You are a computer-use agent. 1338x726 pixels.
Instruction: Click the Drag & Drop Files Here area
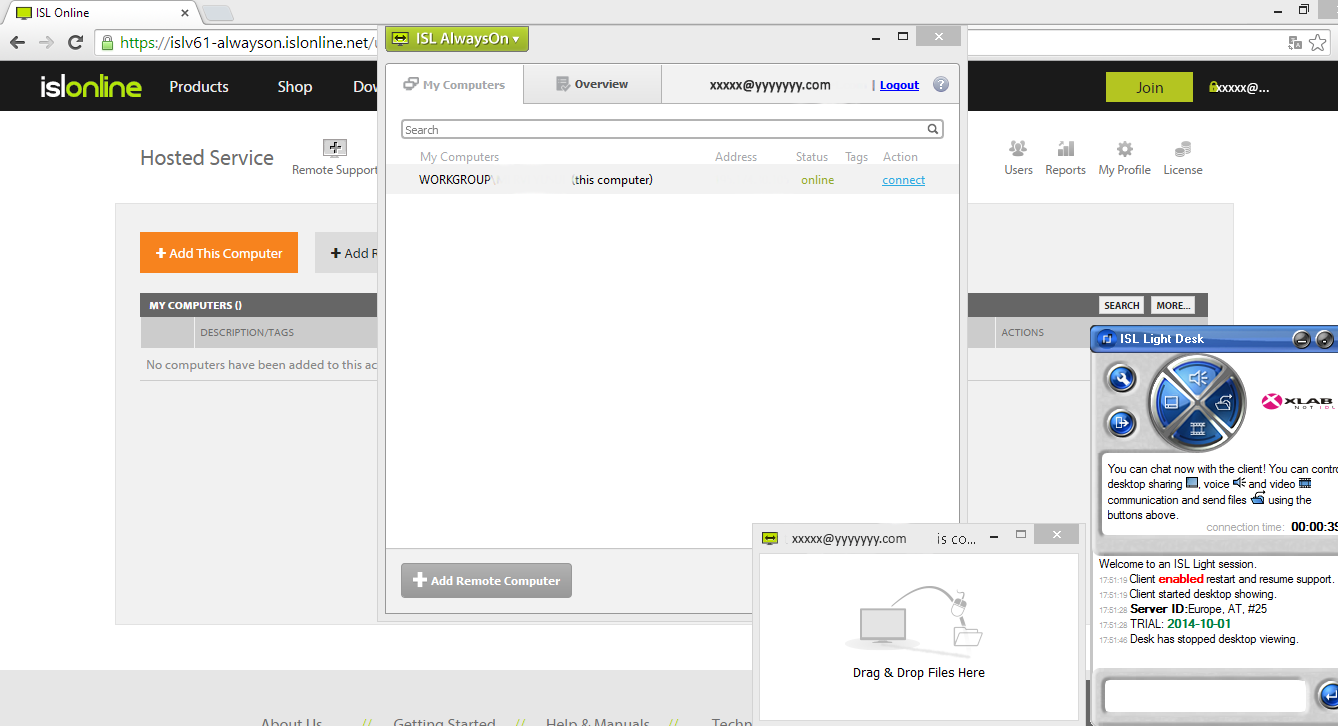(x=919, y=636)
